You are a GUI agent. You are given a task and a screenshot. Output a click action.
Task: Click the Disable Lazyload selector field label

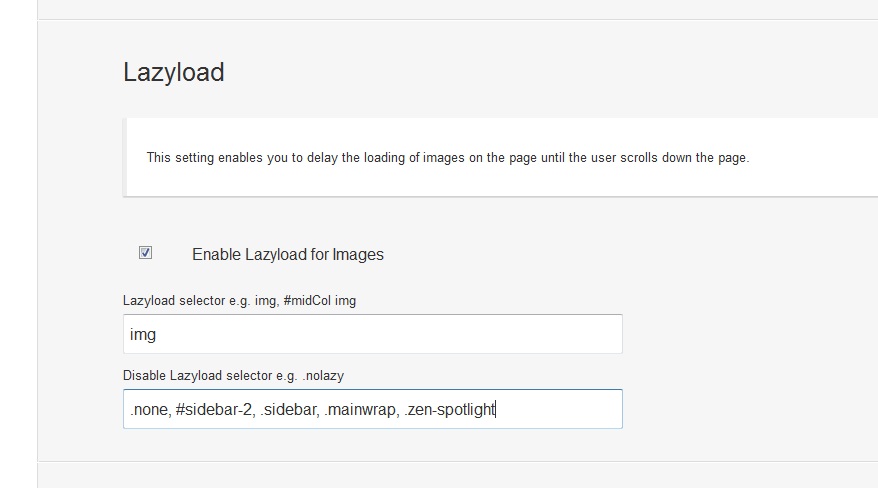coord(233,376)
